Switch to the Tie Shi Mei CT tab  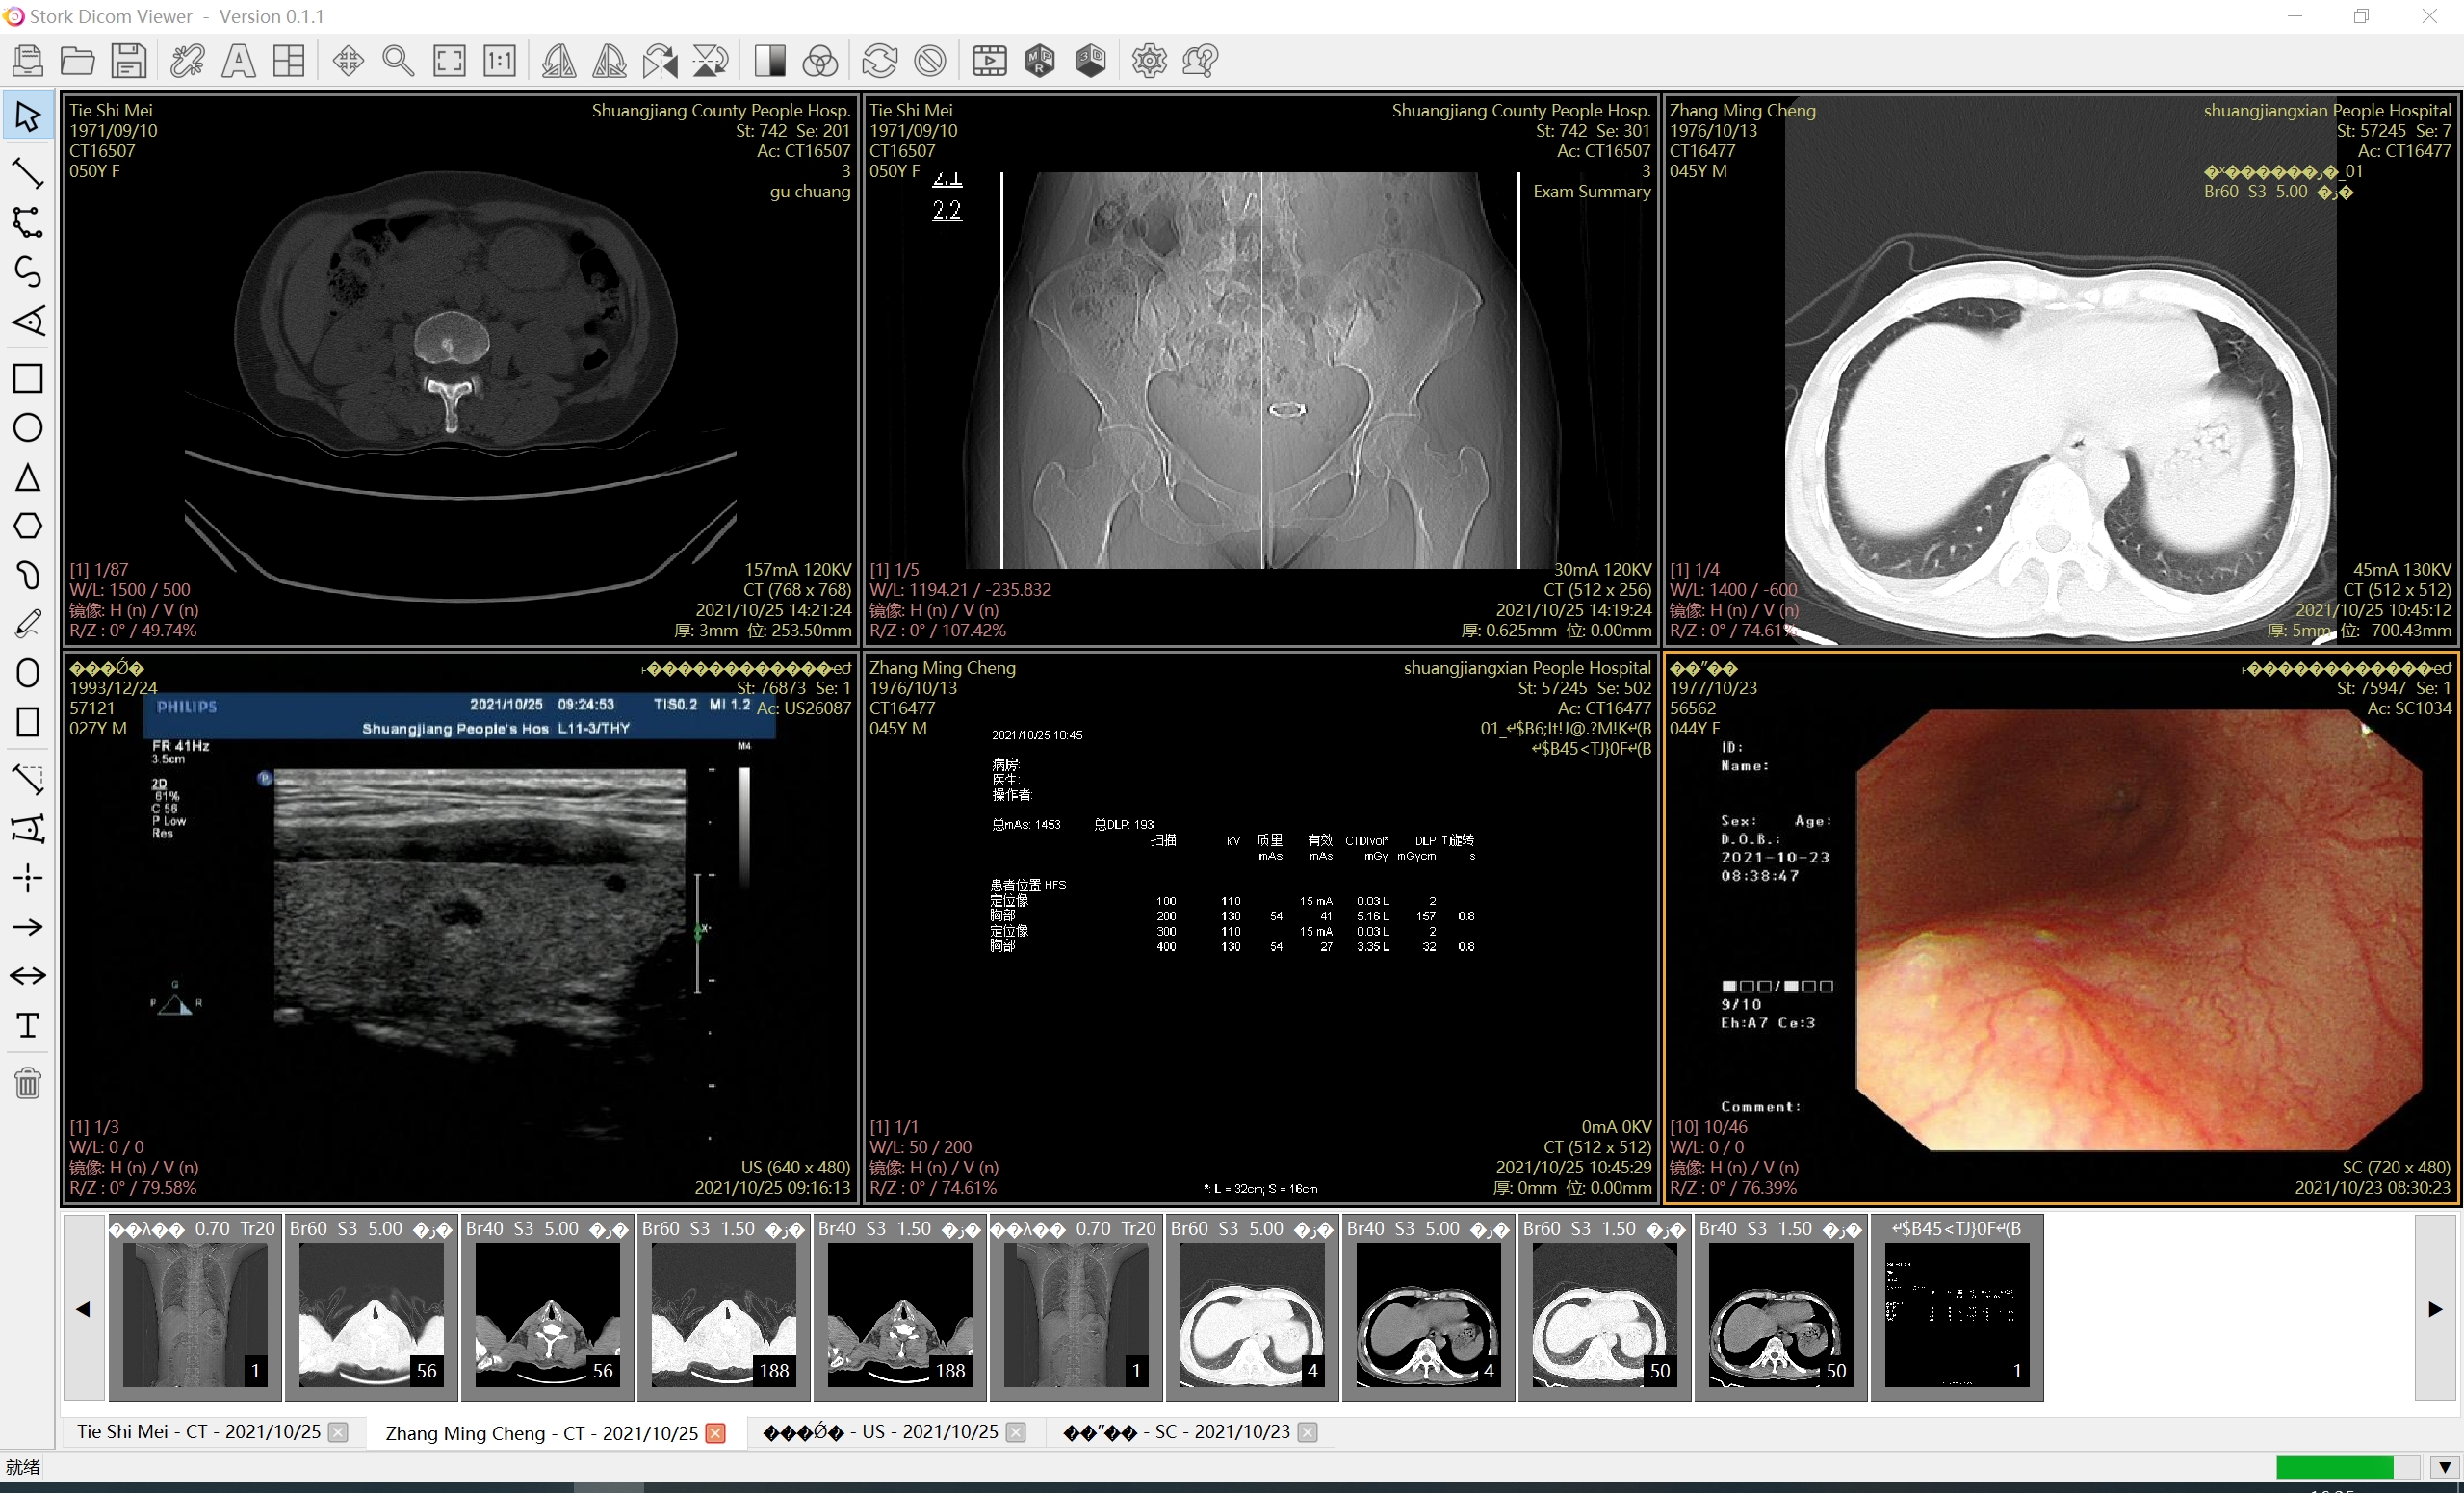tap(199, 1432)
